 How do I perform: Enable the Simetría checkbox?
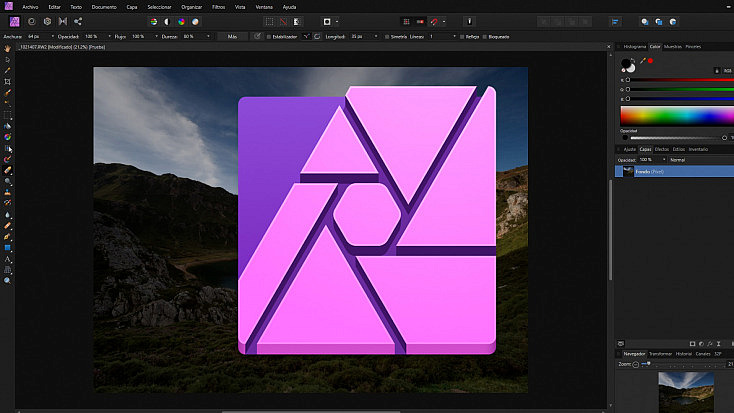387,37
